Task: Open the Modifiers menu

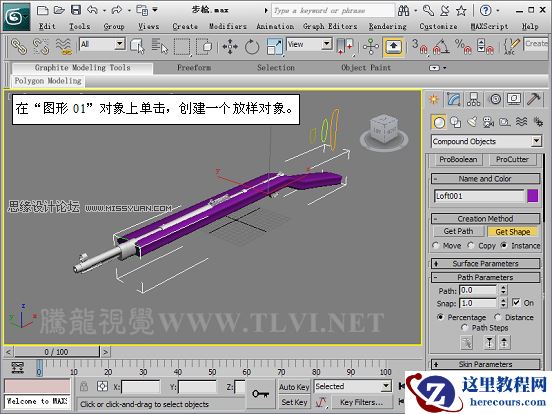Action: click(x=228, y=26)
